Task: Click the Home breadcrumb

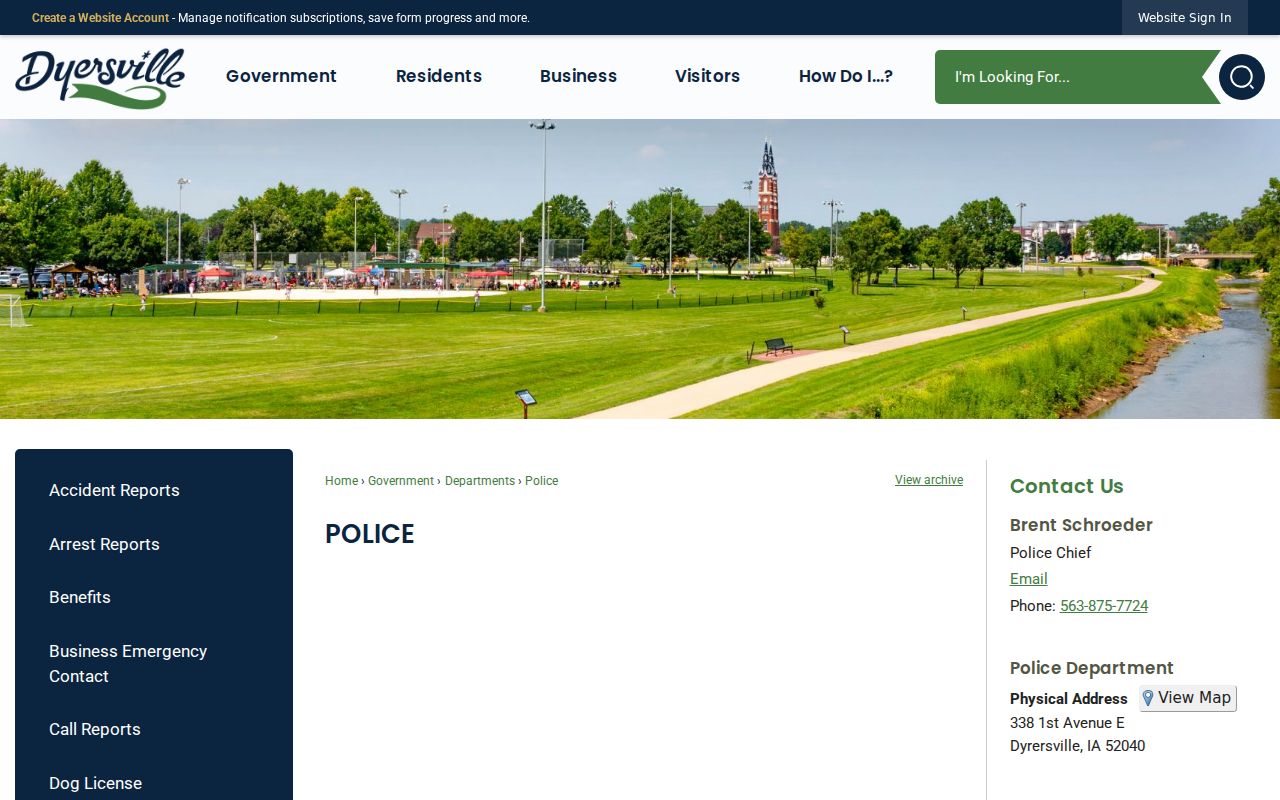Action: pos(341,481)
